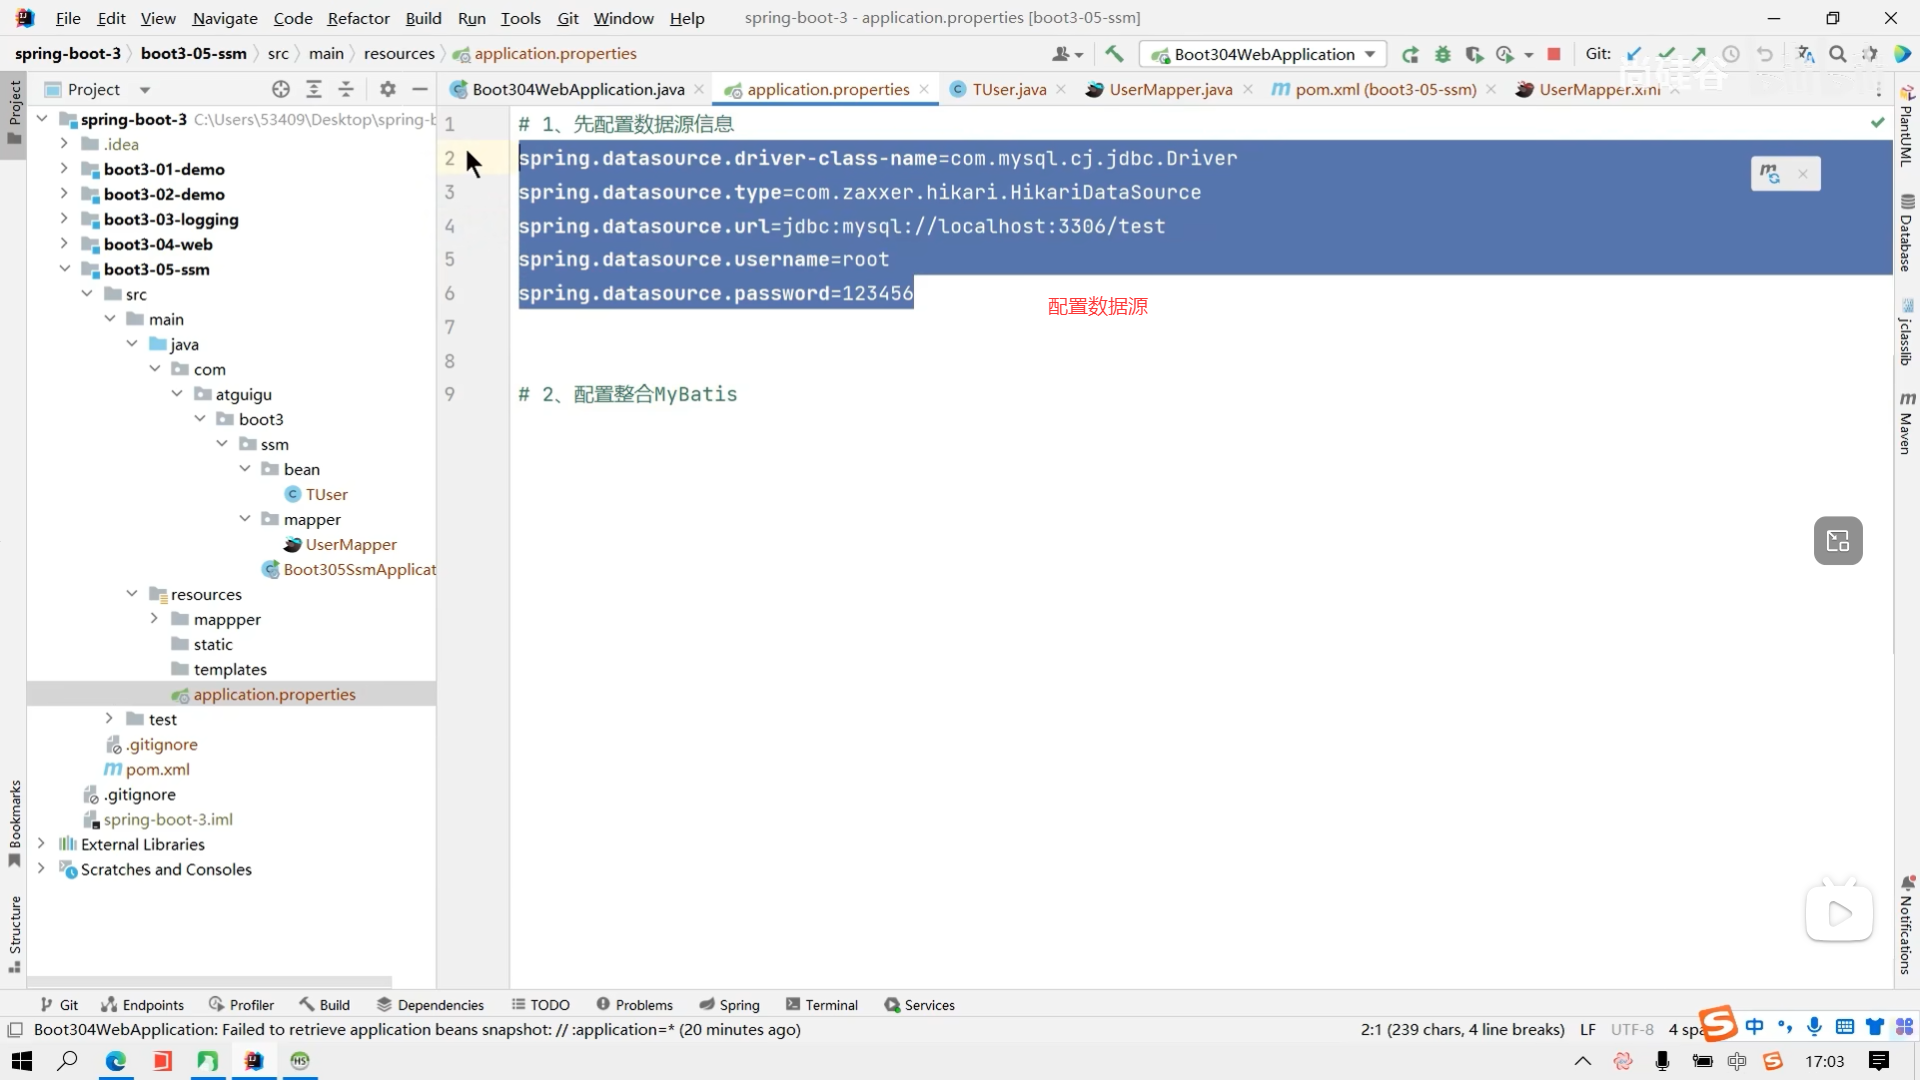Screen dimensions: 1920x1080
Task: Open Project panel settings gear icon
Action: click(388, 89)
